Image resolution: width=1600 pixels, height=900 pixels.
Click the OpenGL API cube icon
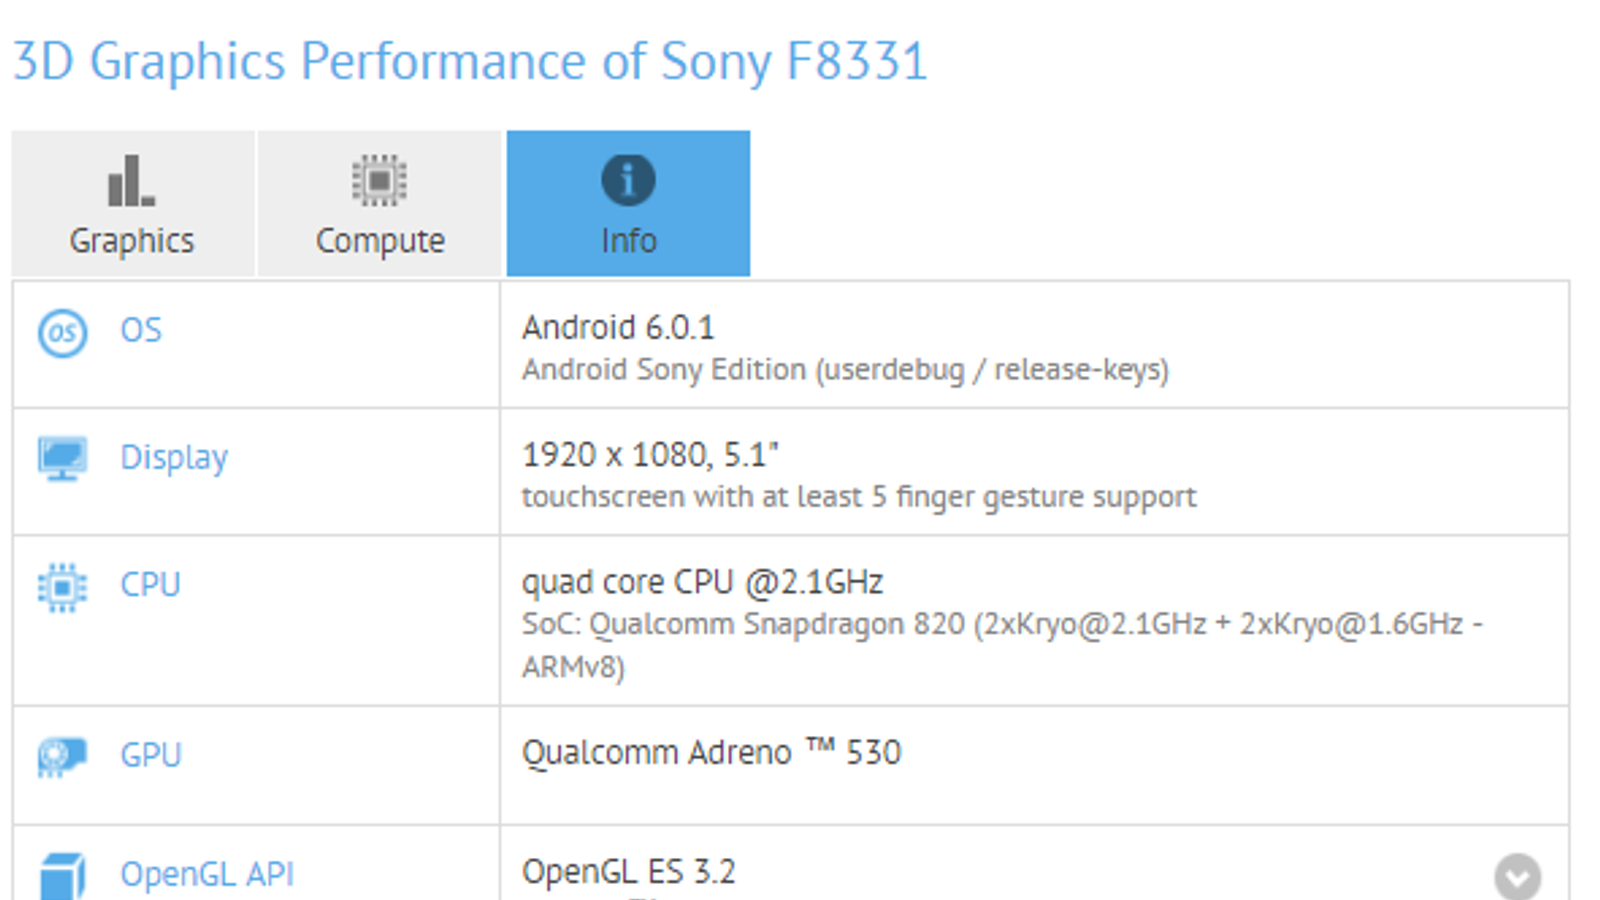(62, 877)
